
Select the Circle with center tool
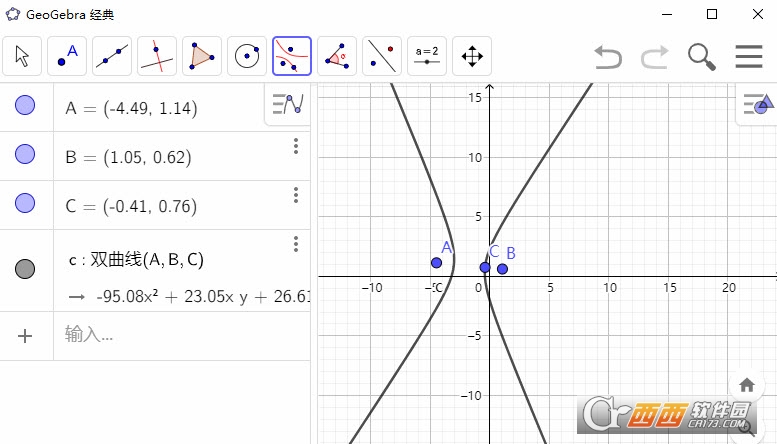pyautogui.click(x=247, y=56)
